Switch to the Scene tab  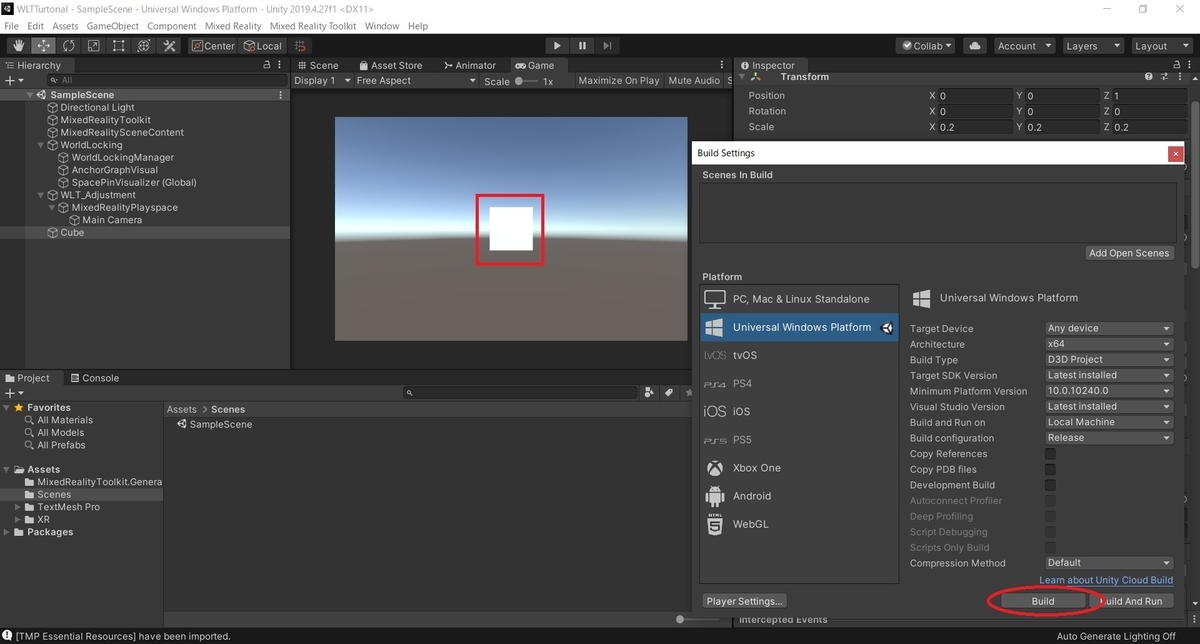[317, 65]
